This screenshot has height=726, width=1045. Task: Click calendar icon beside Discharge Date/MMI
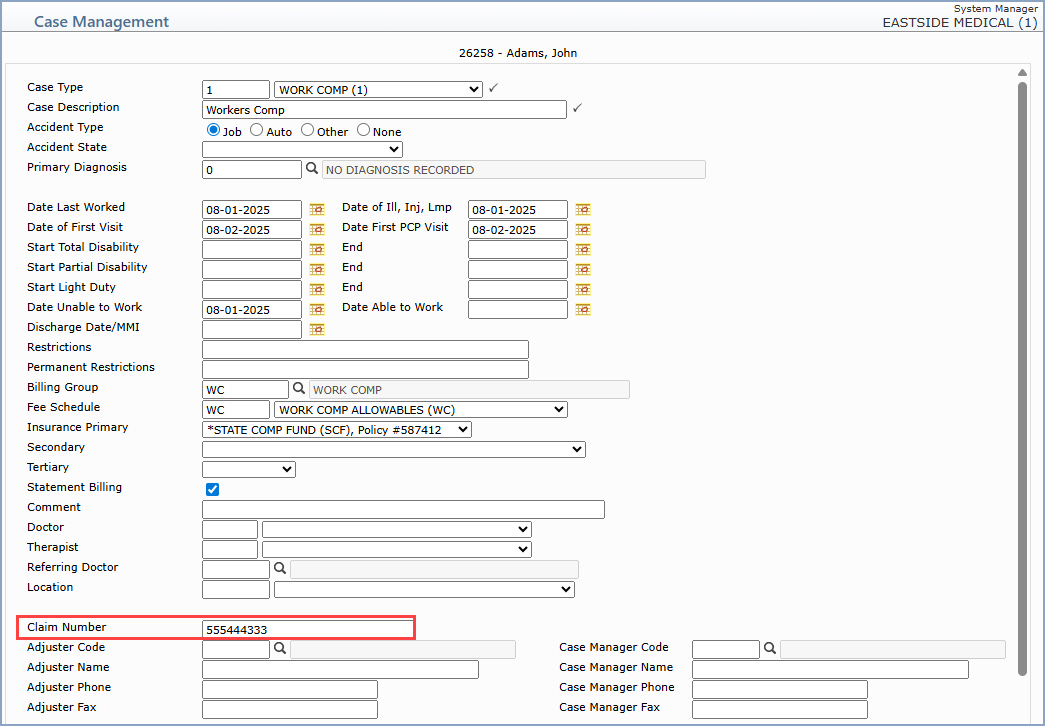317,330
